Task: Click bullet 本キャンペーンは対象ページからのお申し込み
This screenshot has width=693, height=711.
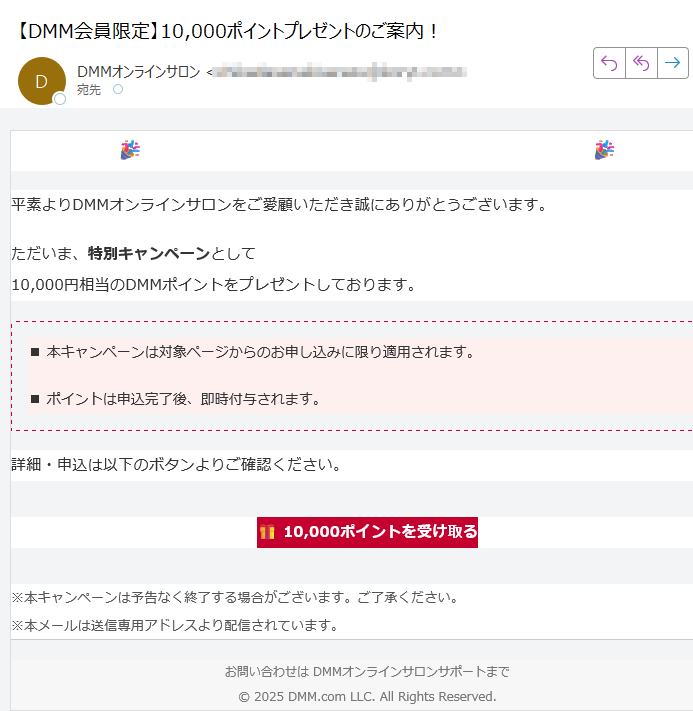Action: [260, 352]
